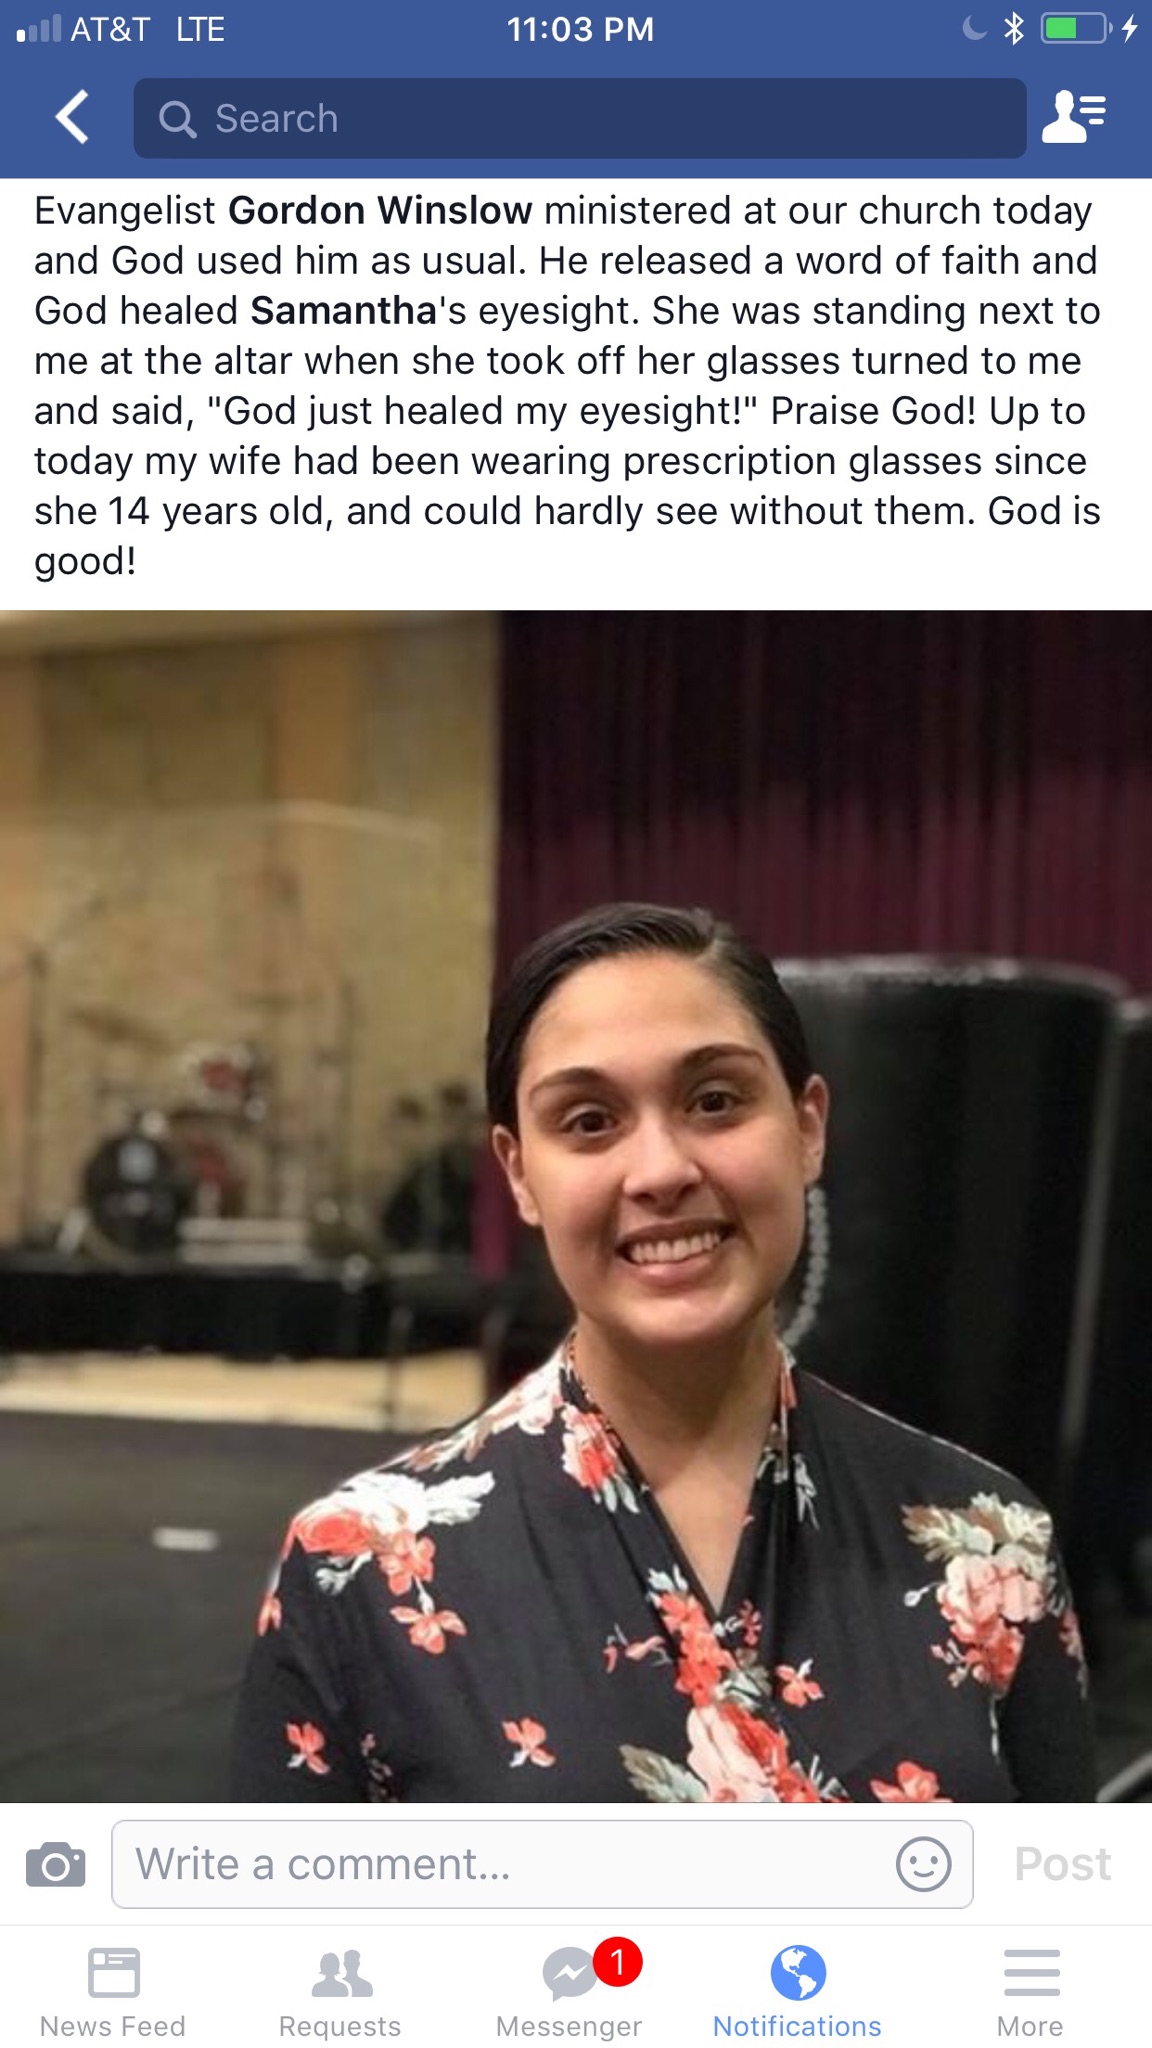The width and height of the screenshot is (1152, 2048).
Task: Focus the Write a comment field
Action: pos(542,1864)
